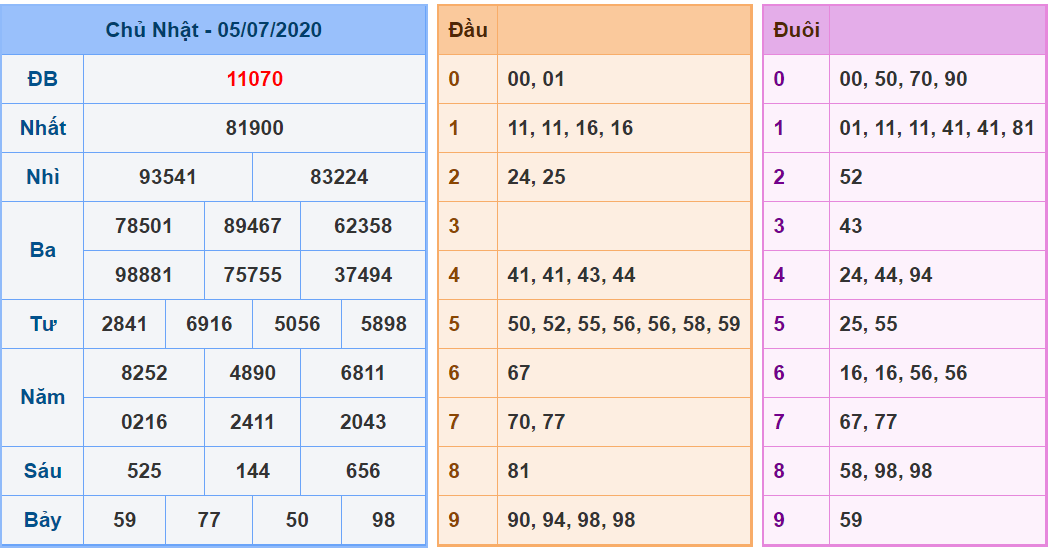Click the Chủ Nhật - 05/07/2020 date header
Viewport: 1049px width, 550px height.
(213, 30)
